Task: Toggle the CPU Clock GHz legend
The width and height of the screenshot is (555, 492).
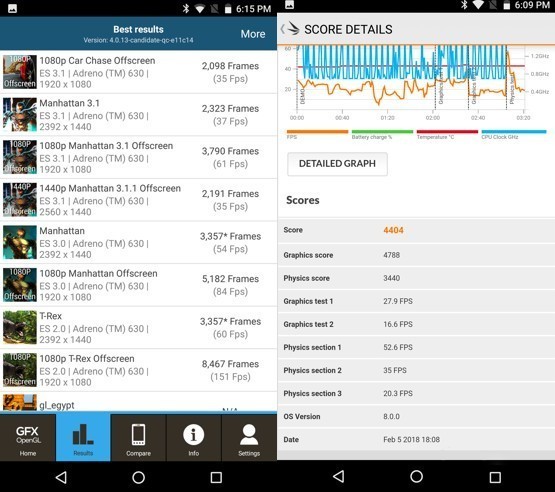Action: click(x=514, y=135)
